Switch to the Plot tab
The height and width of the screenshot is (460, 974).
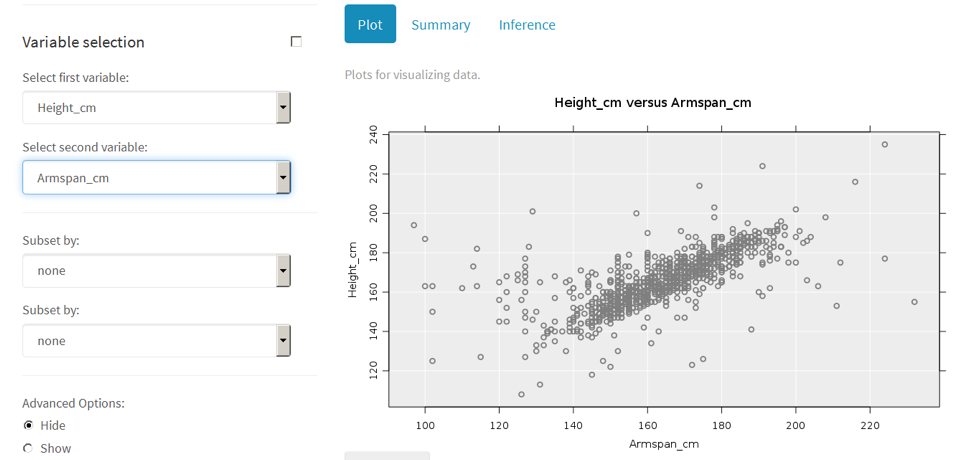point(370,24)
